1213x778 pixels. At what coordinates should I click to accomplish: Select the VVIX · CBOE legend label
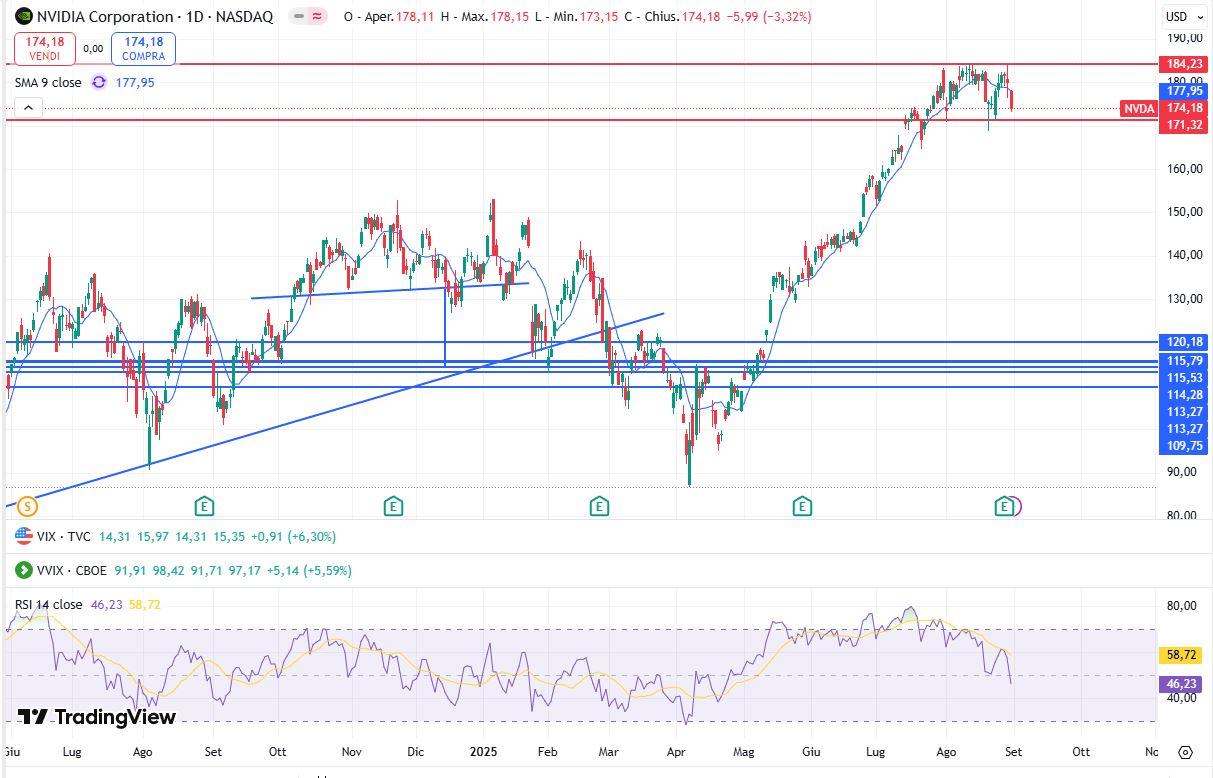(x=71, y=571)
